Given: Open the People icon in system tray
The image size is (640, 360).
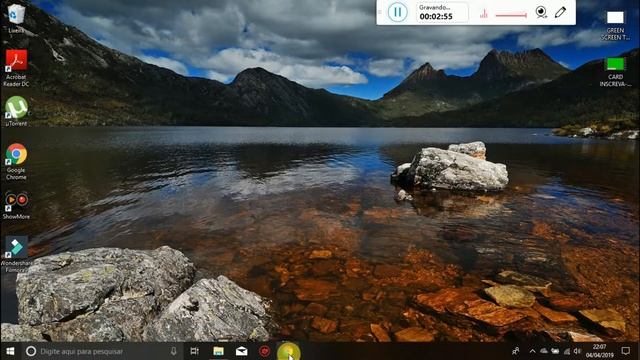Looking at the screenshot, I should (516, 351).
